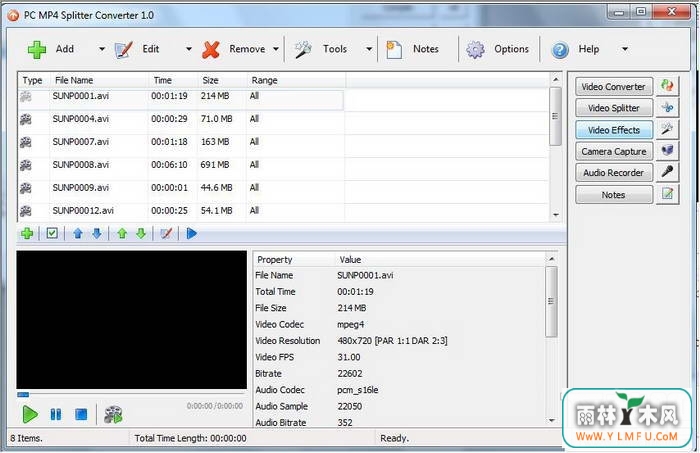
Task: Click the blue move-up arrow icon
Action: click(x=78, y=233)
